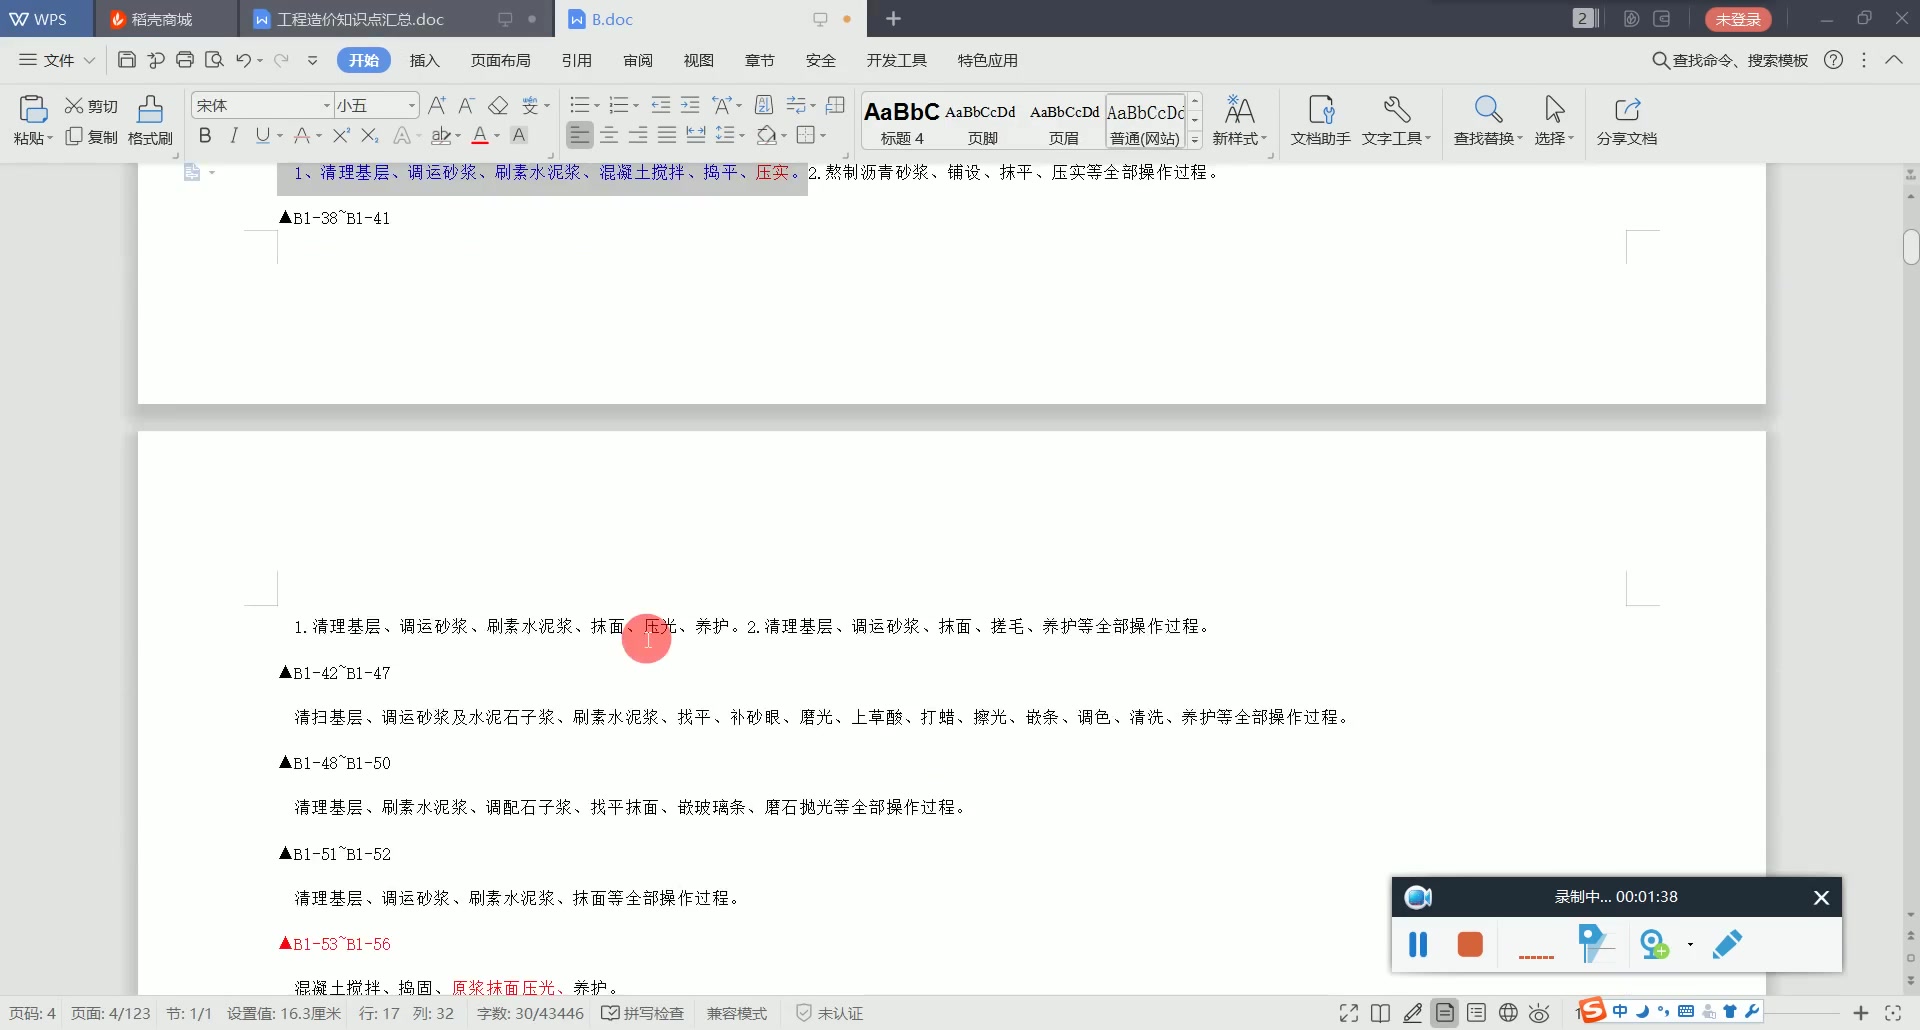
Task: Open the References (引用) tab
Action: [577, 60]
